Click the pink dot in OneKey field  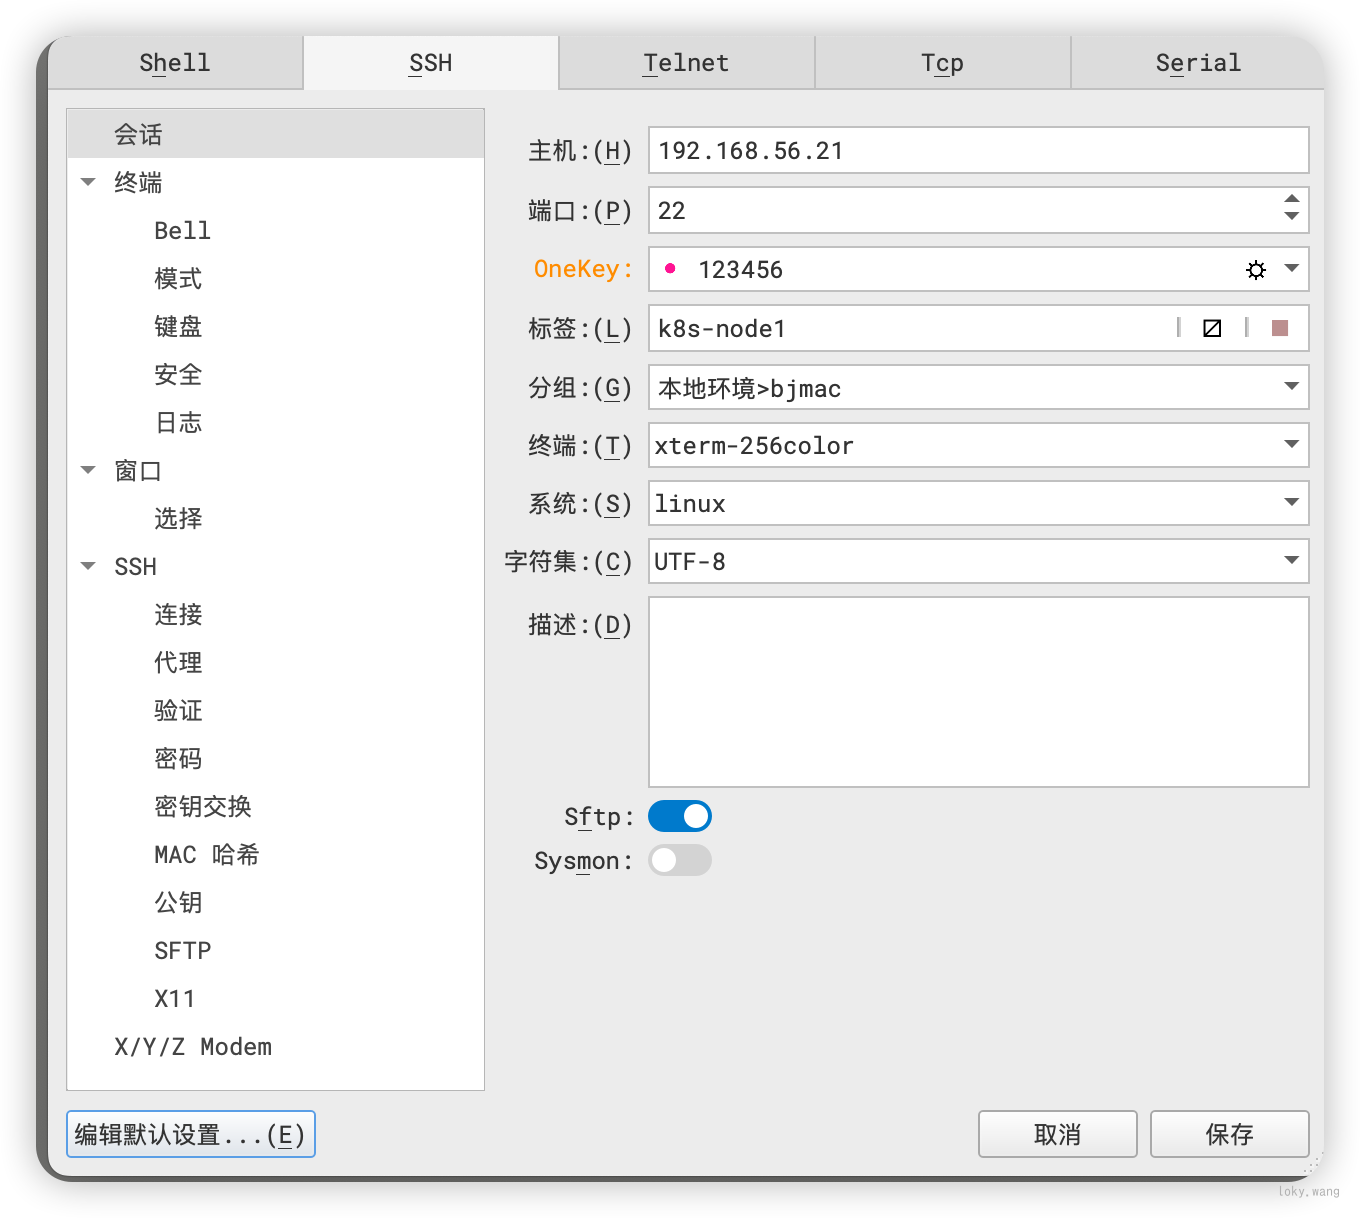point(670,269)
